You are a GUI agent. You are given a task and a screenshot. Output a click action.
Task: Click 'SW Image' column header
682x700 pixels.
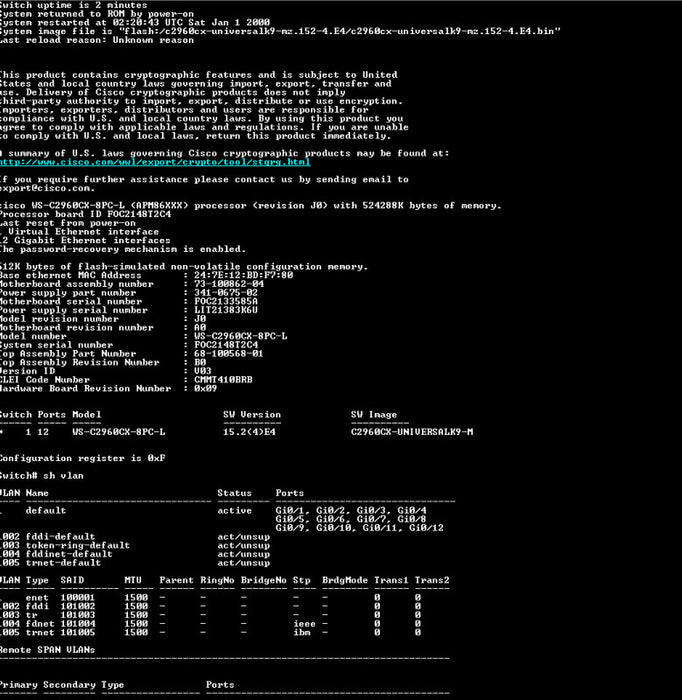(x=374, y=415)
